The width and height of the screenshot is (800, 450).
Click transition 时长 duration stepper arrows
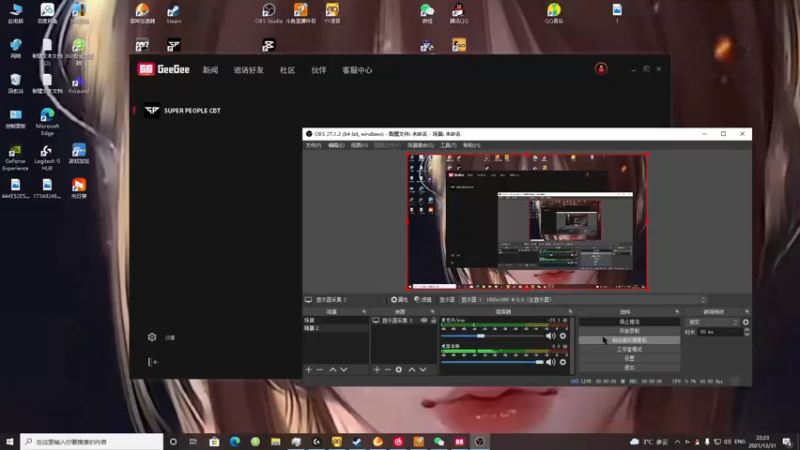point(747,332)
